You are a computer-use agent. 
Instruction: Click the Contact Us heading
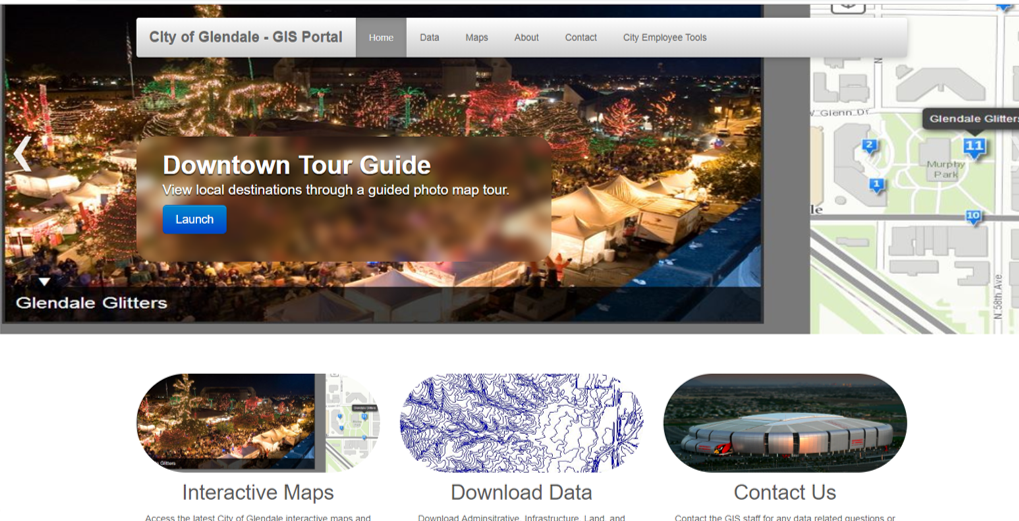(x=785, y=492)
